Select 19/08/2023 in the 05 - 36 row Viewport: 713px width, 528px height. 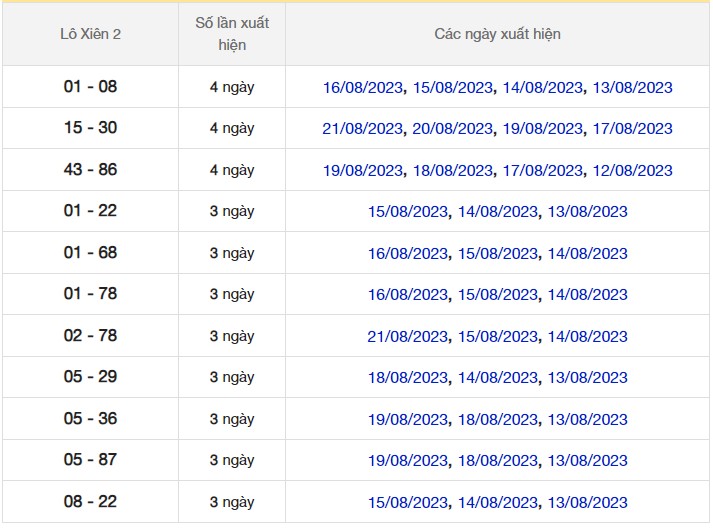pos(408,420)
